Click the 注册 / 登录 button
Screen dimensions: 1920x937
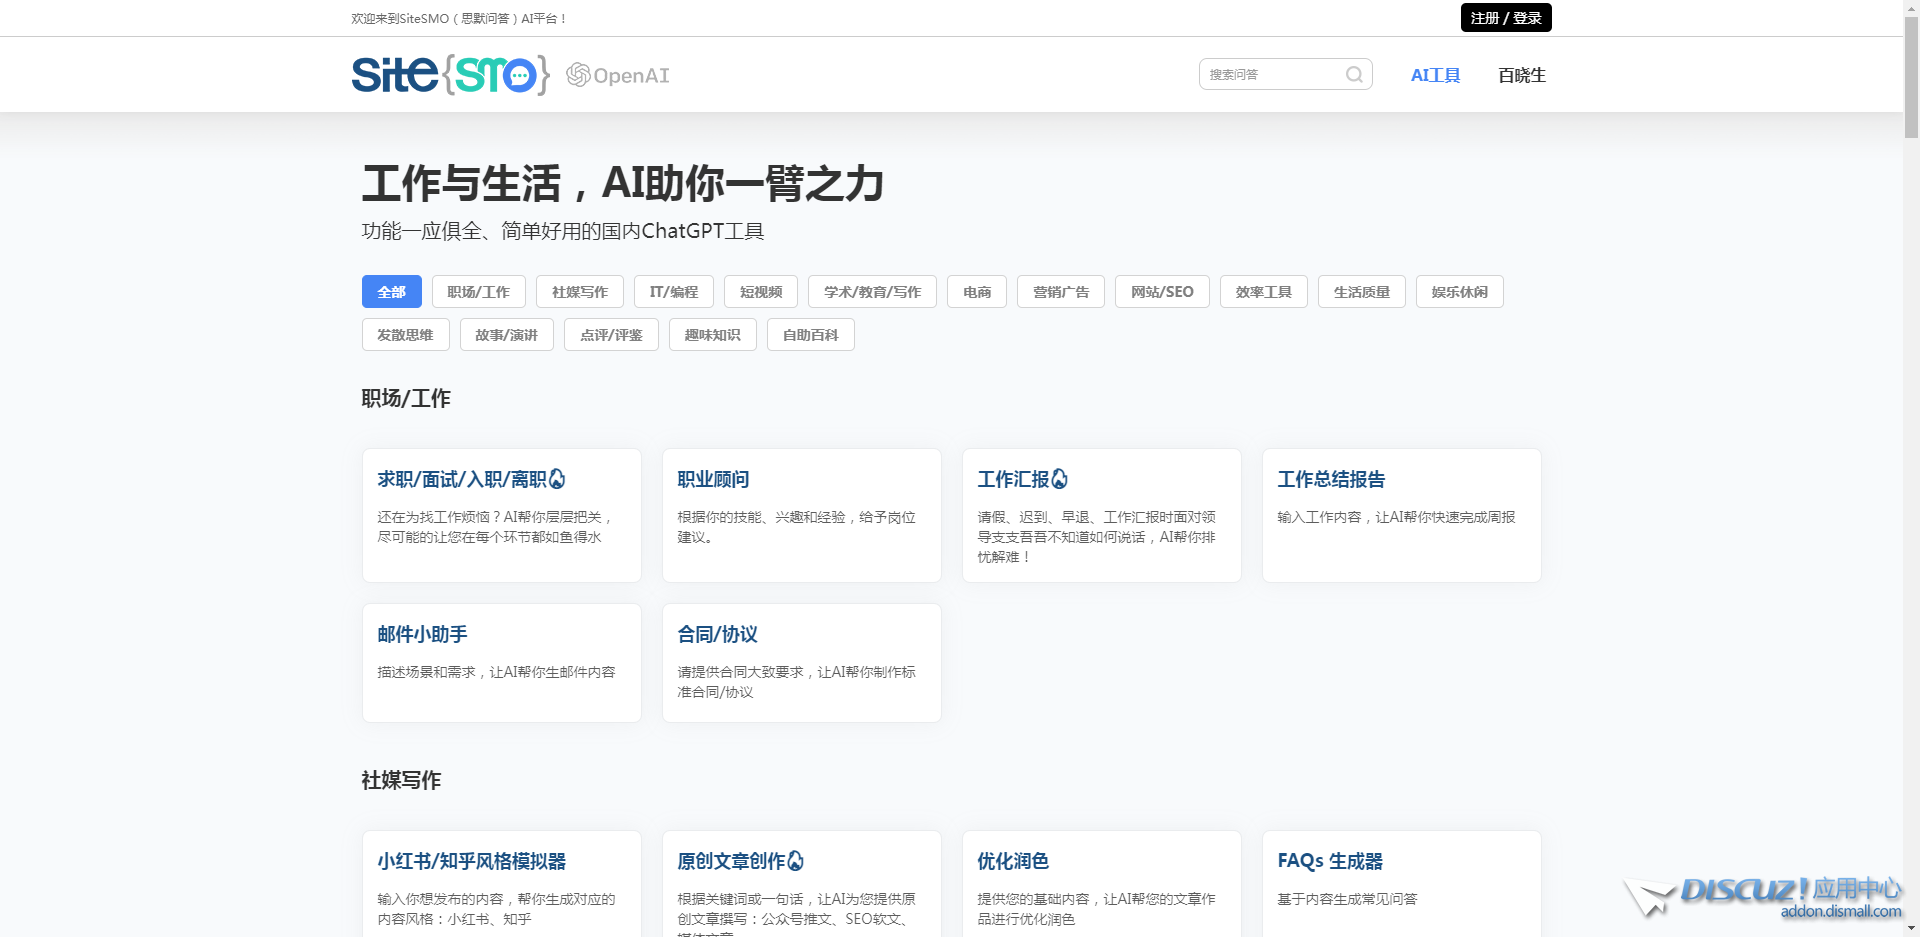coord(1505,17)
